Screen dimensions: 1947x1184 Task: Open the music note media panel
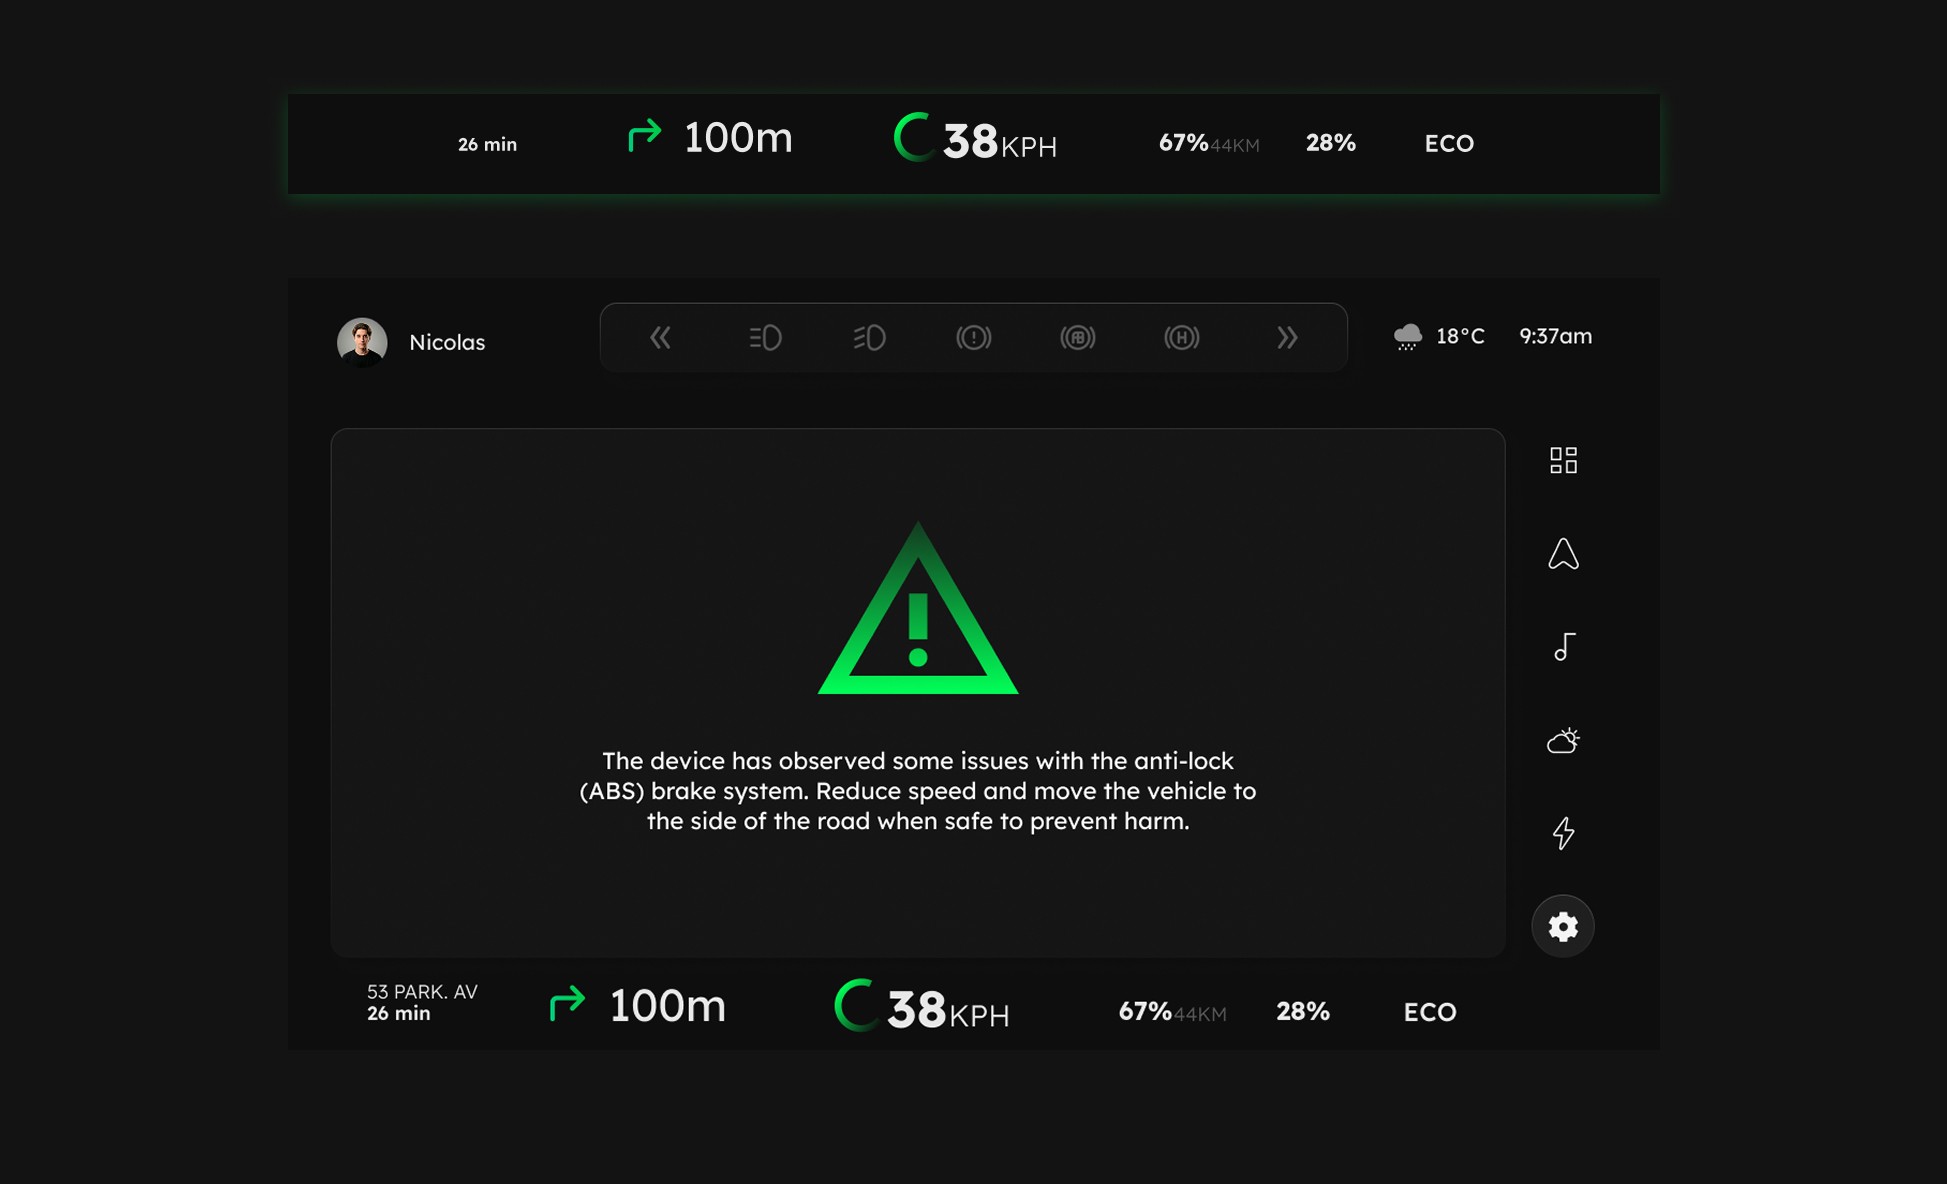1563,647
